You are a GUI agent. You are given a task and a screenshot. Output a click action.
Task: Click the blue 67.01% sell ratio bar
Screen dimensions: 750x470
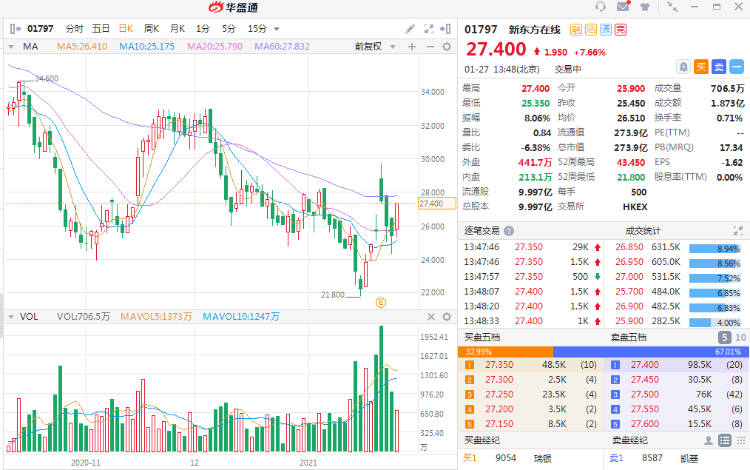pos(651,351)
